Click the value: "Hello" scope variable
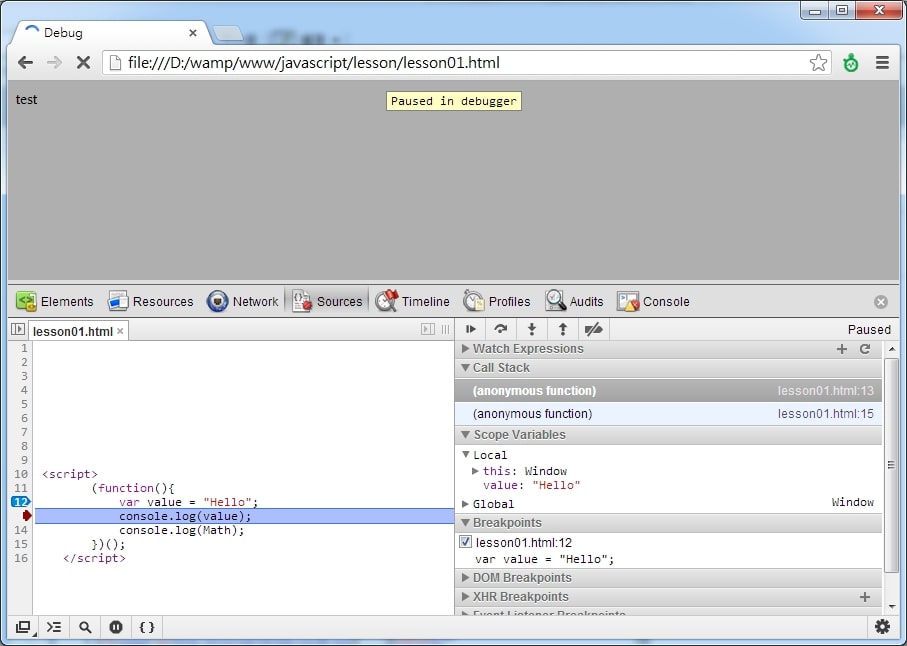This screenshot has height=646, width=907. point(531,485)
